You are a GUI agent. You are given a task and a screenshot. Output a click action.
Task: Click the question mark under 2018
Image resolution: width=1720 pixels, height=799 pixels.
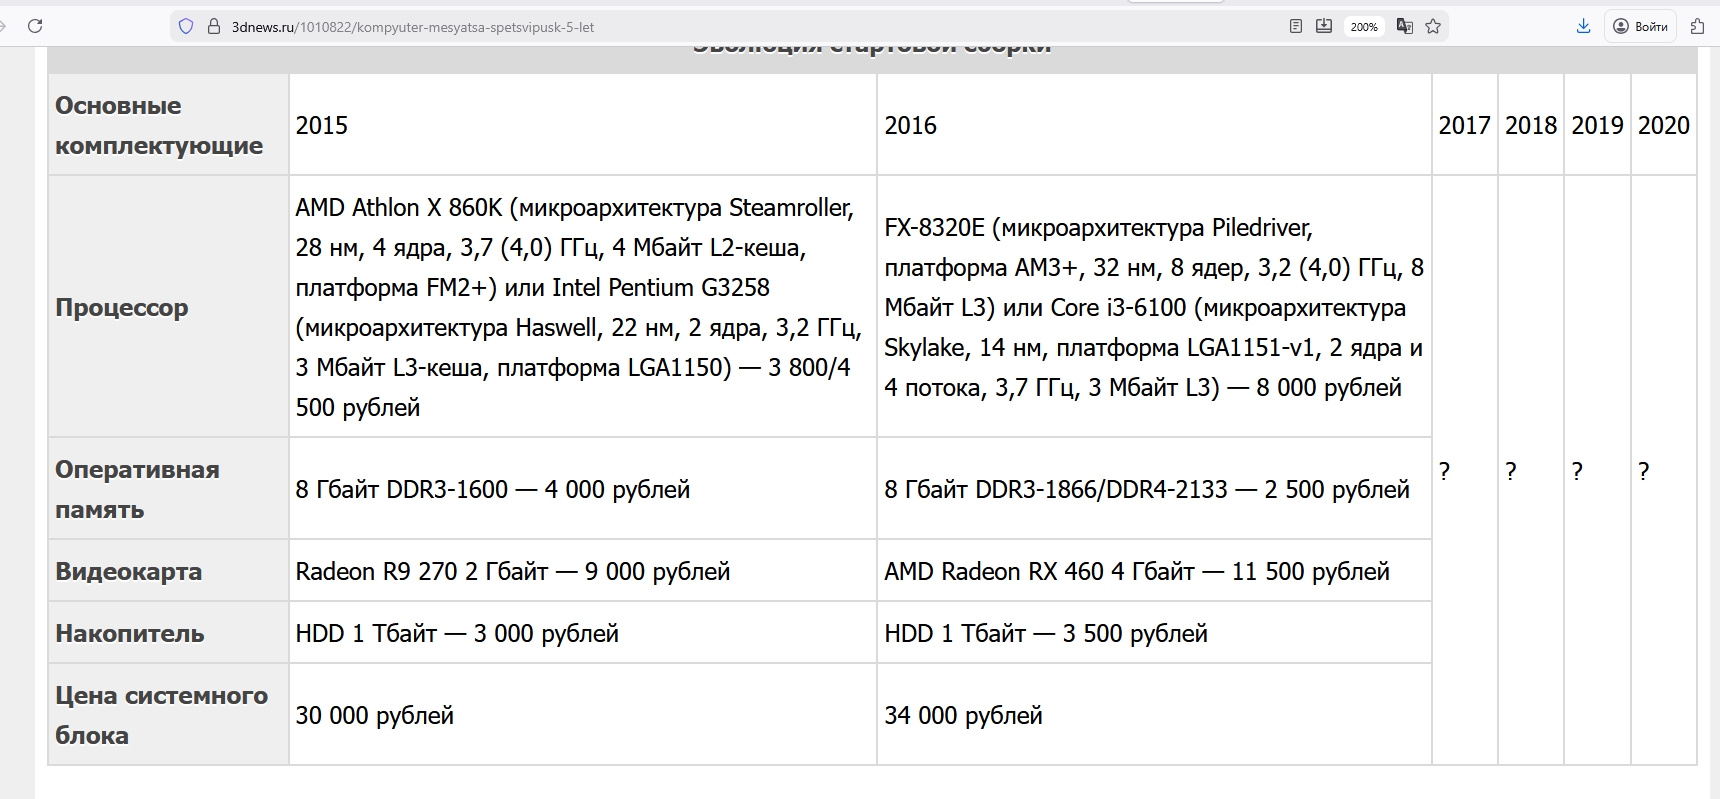point(1511,471)
